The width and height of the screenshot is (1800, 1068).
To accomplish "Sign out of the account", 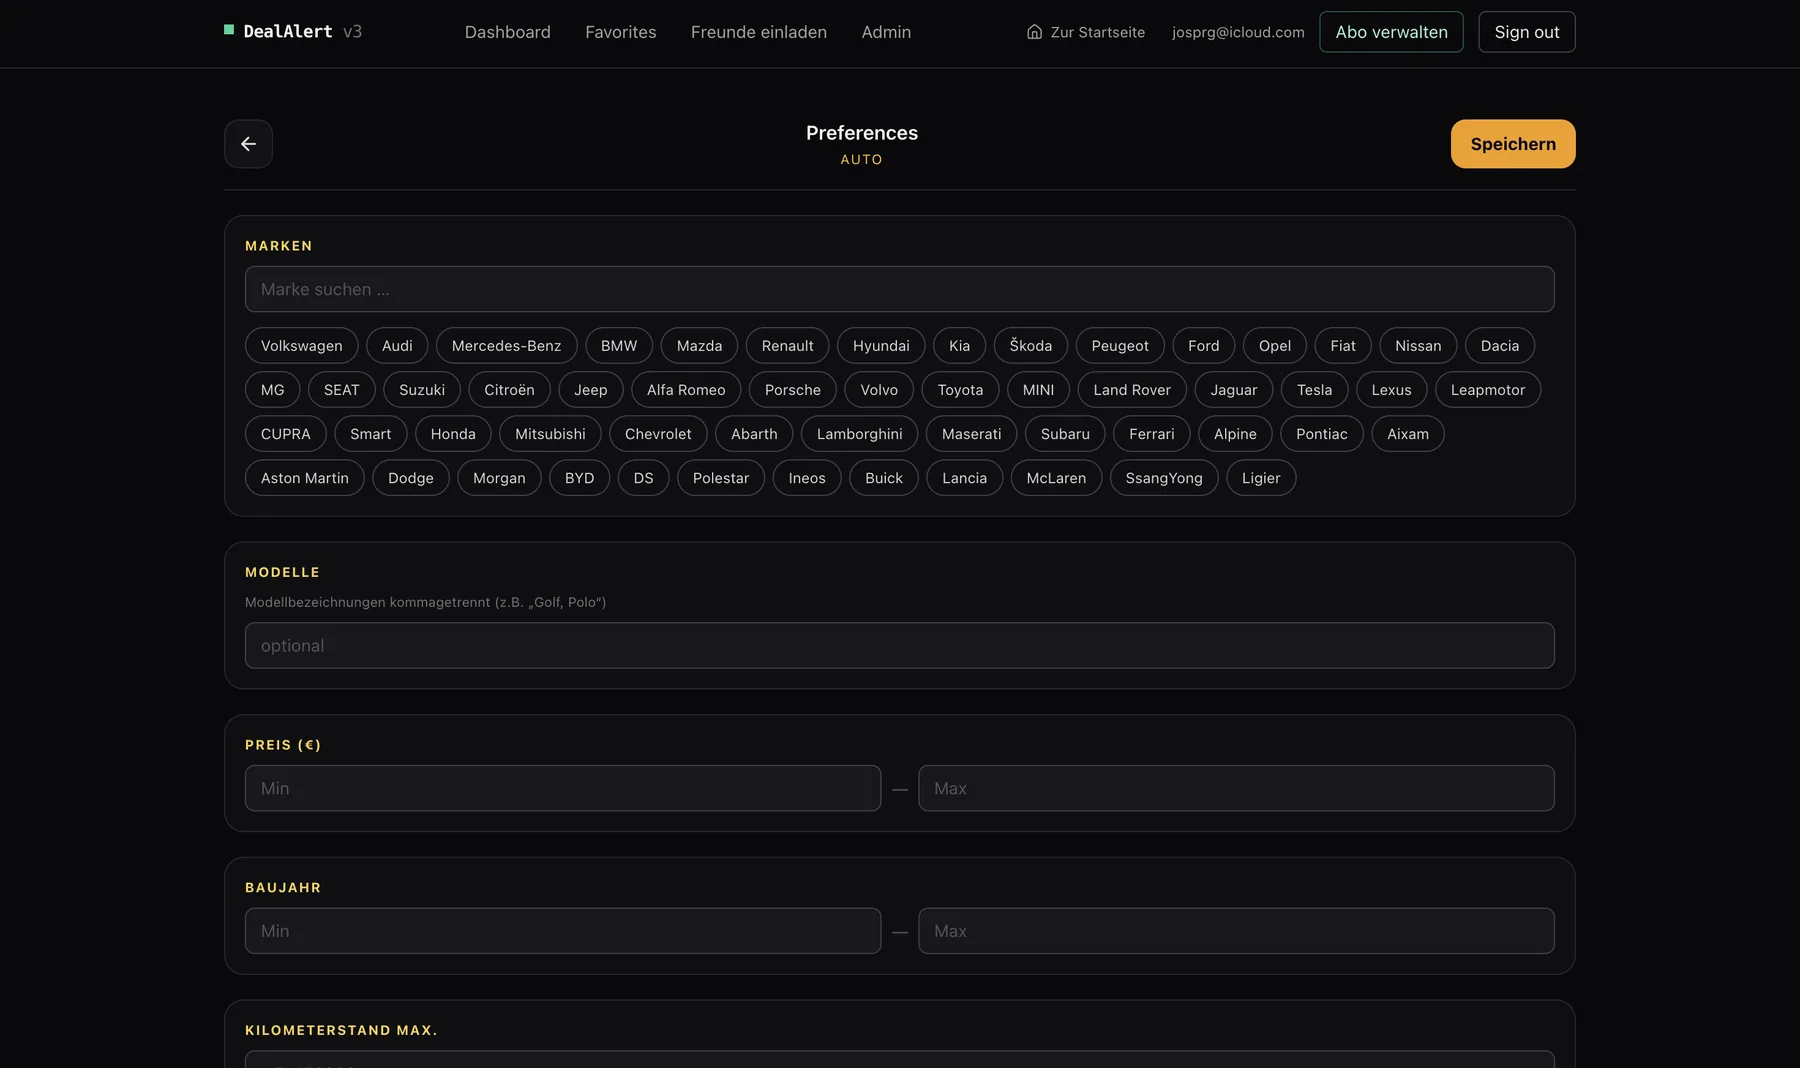I will pyautogui.click(x=1527, y=32).
